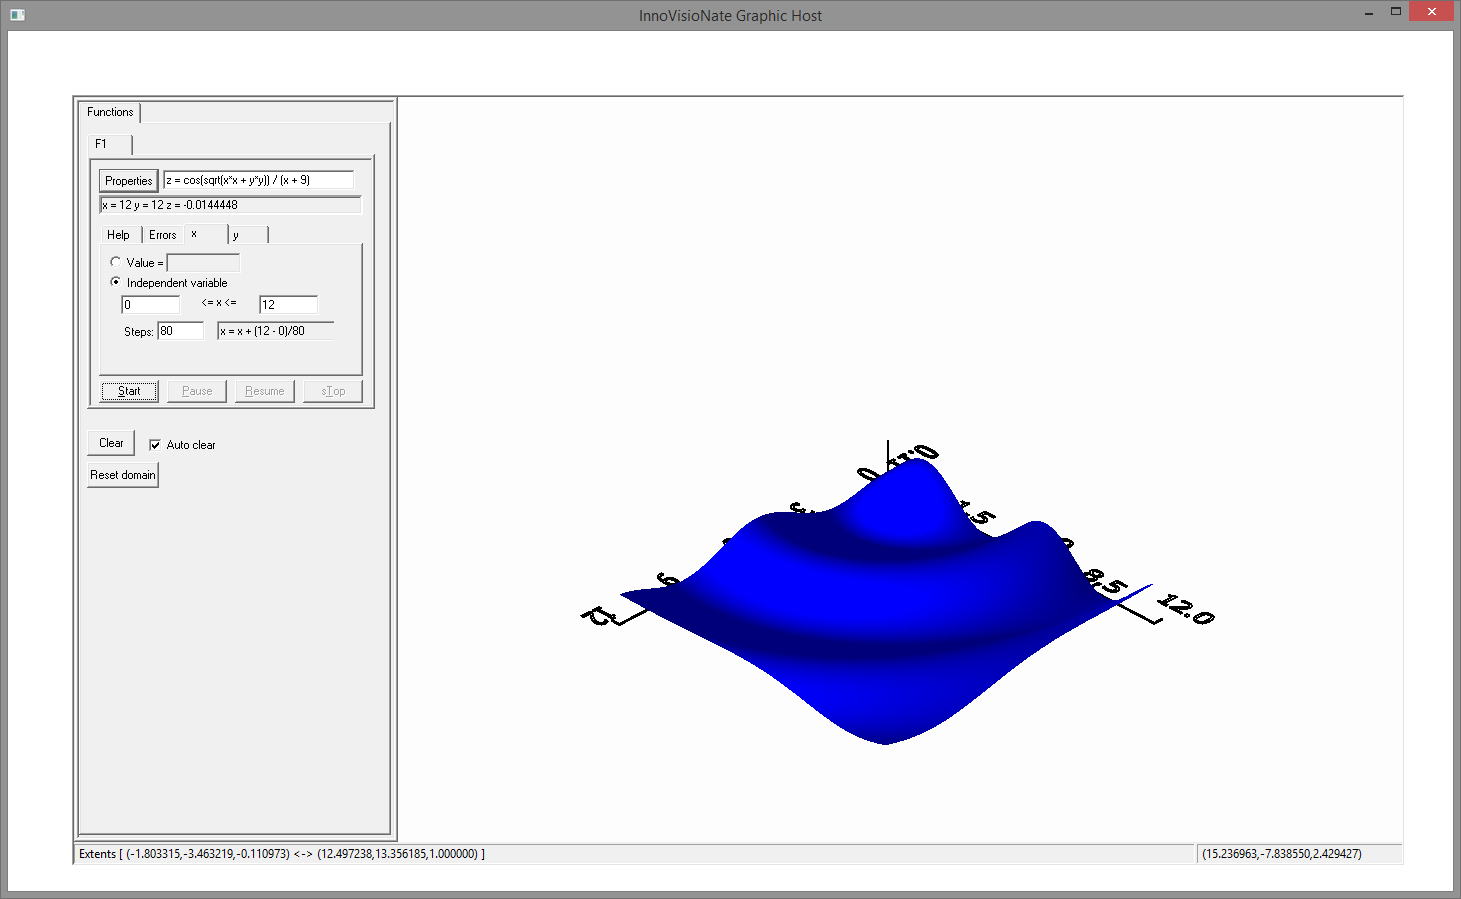The width and height of the screenshot is (1461, 899).
Task: Select the F1 function tab
Action: click(x=101, y=144)
